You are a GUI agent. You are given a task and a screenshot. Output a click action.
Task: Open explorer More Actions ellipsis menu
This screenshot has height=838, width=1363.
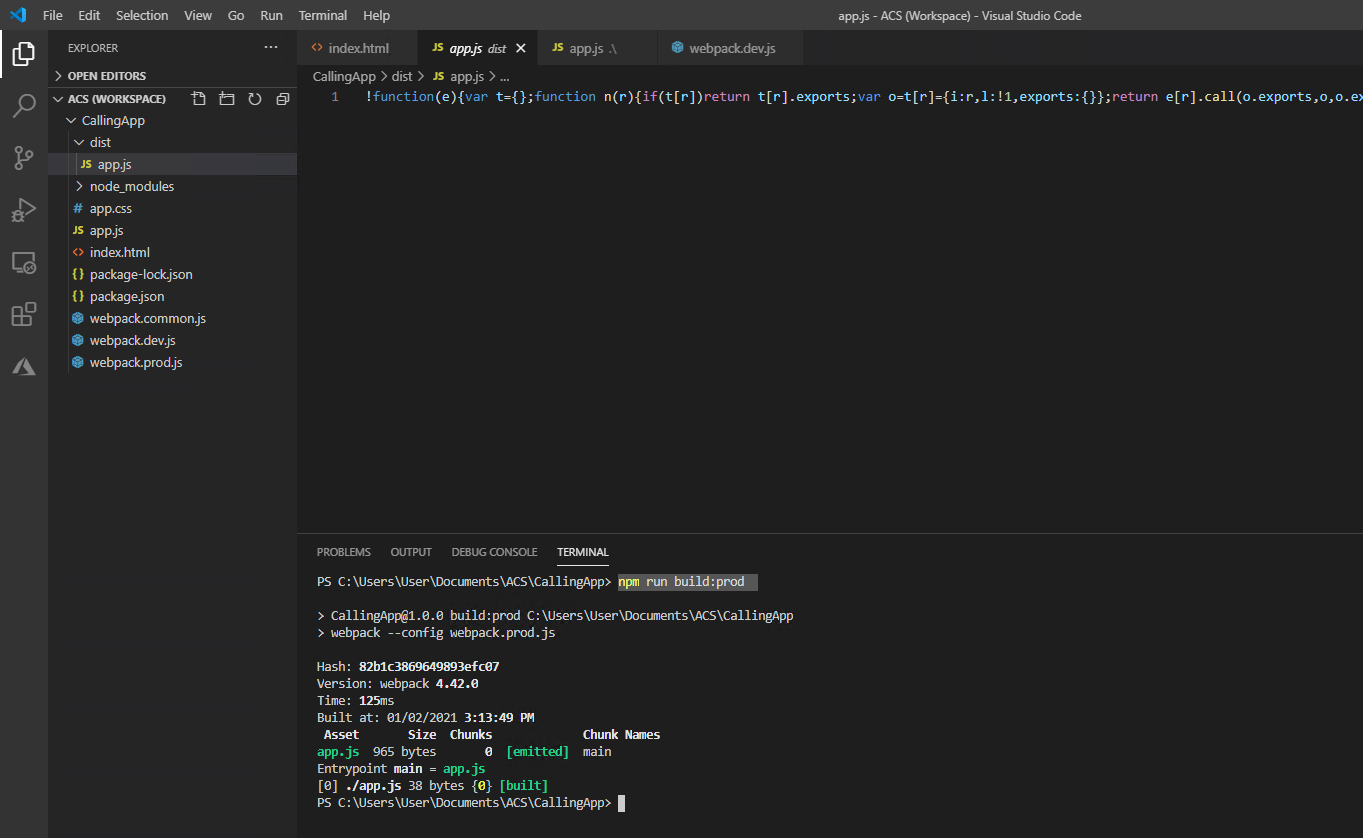click(x=271, y=48)
